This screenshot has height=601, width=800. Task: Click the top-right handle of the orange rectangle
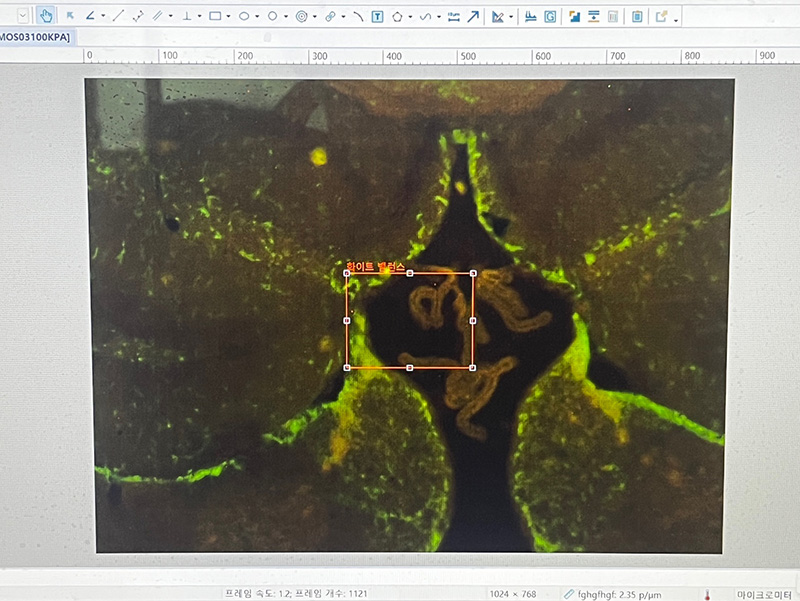tap(473, 273)
